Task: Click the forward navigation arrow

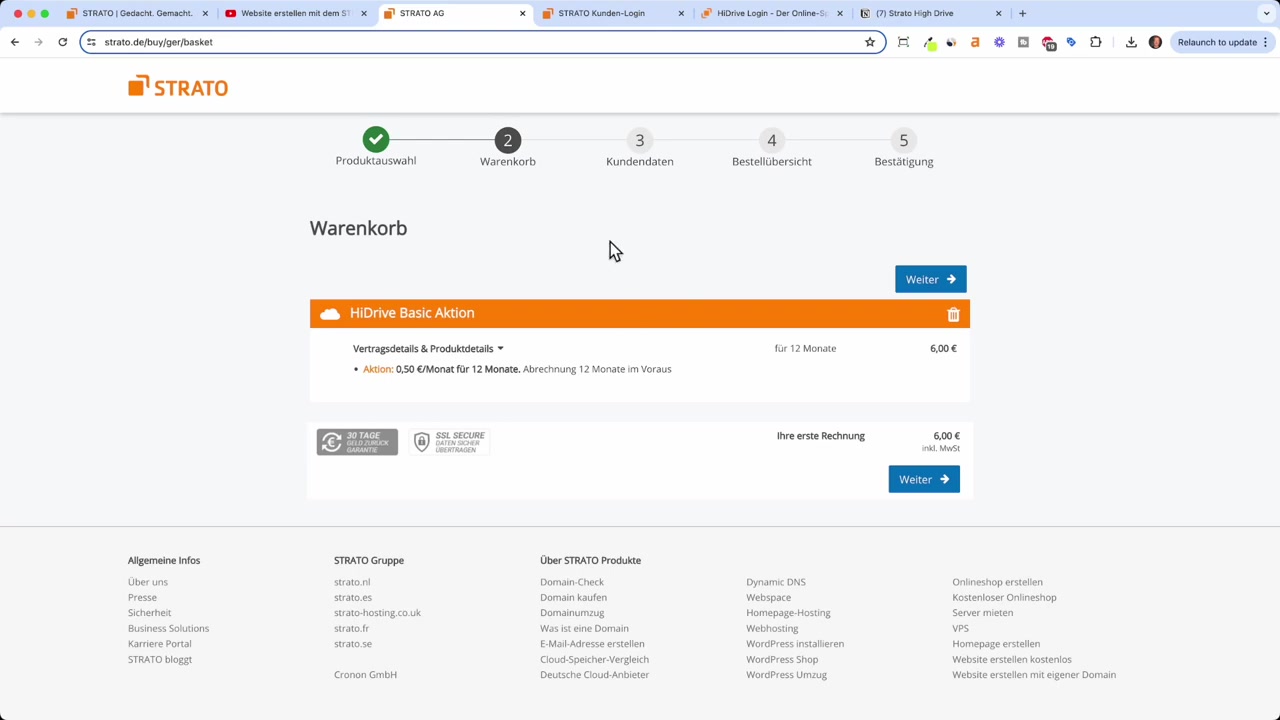Action: click(x=38, y=42)
